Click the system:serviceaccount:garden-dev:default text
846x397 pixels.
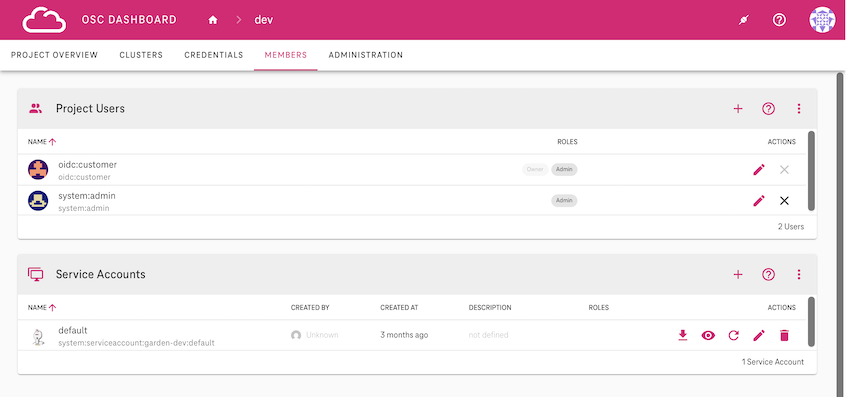137,343
